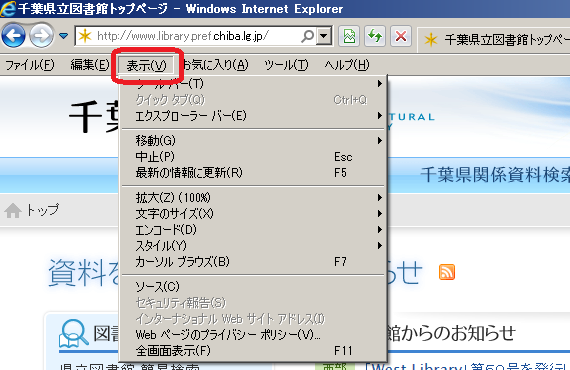
Task: Expand the スタイル(Y) submenu
Action: pos(253,246)
